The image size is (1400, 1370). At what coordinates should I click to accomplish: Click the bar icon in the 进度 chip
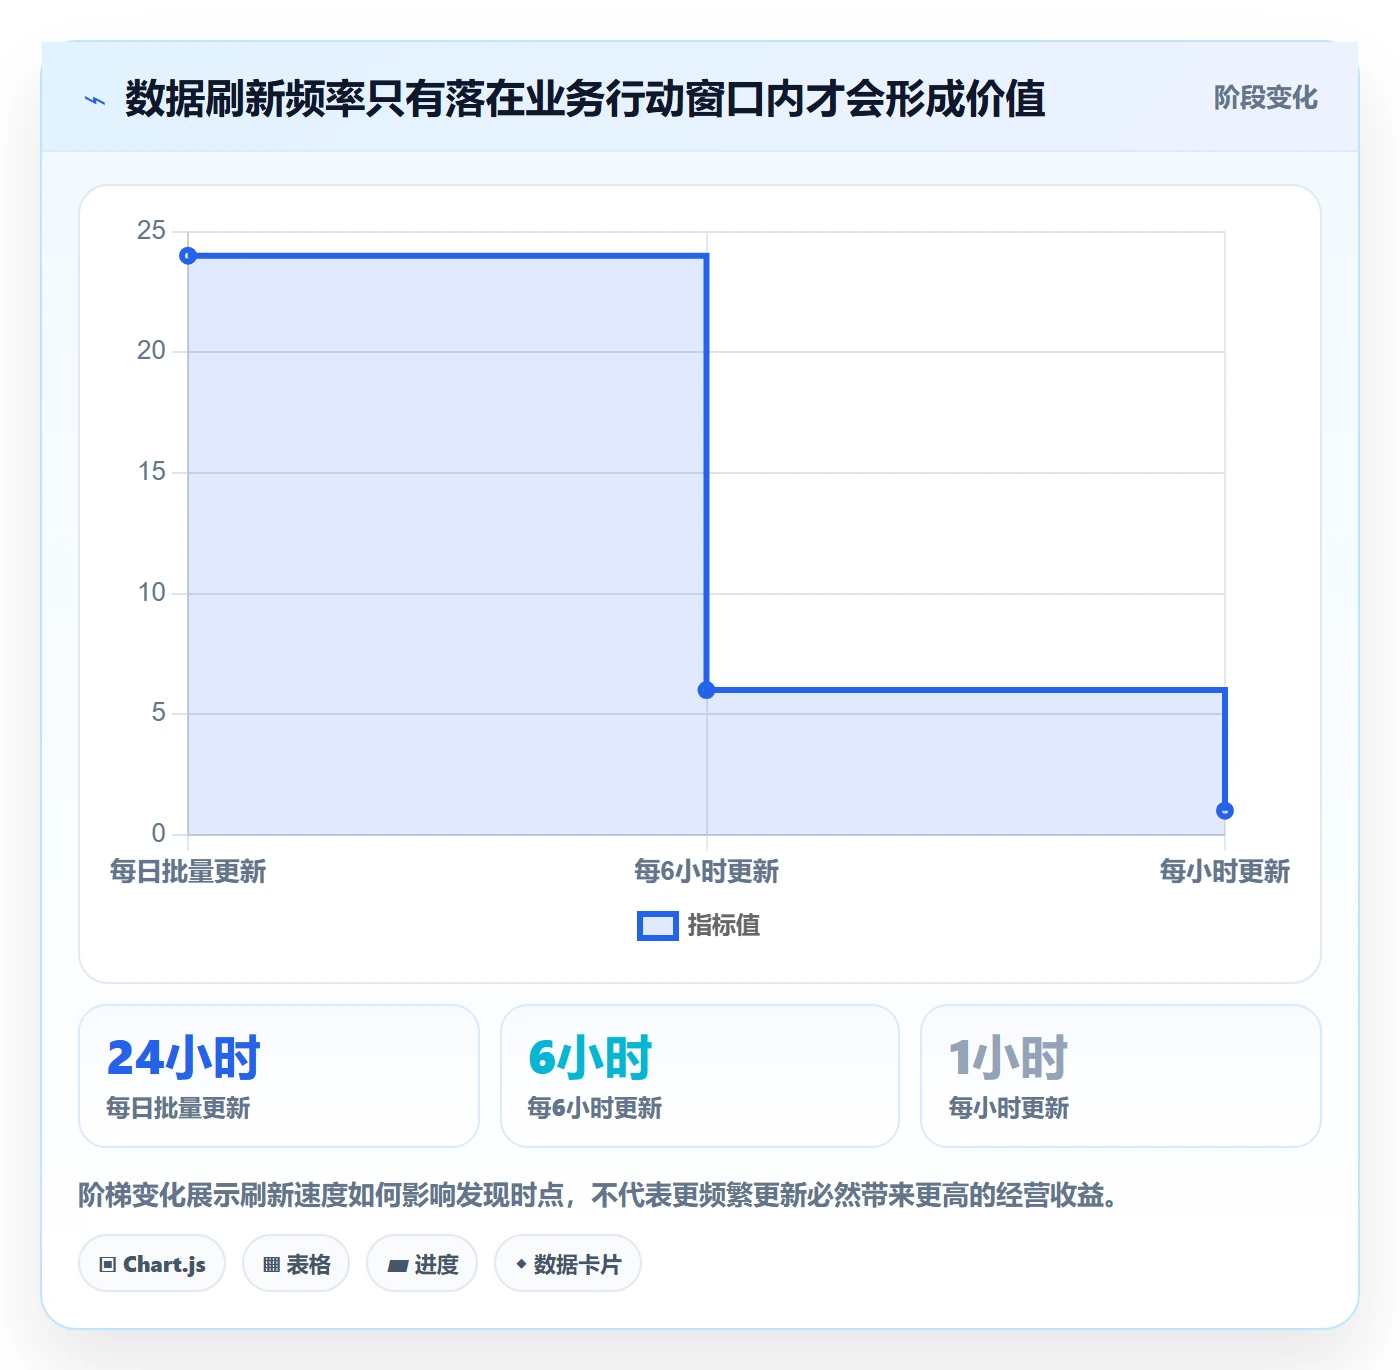(398, 1266)
